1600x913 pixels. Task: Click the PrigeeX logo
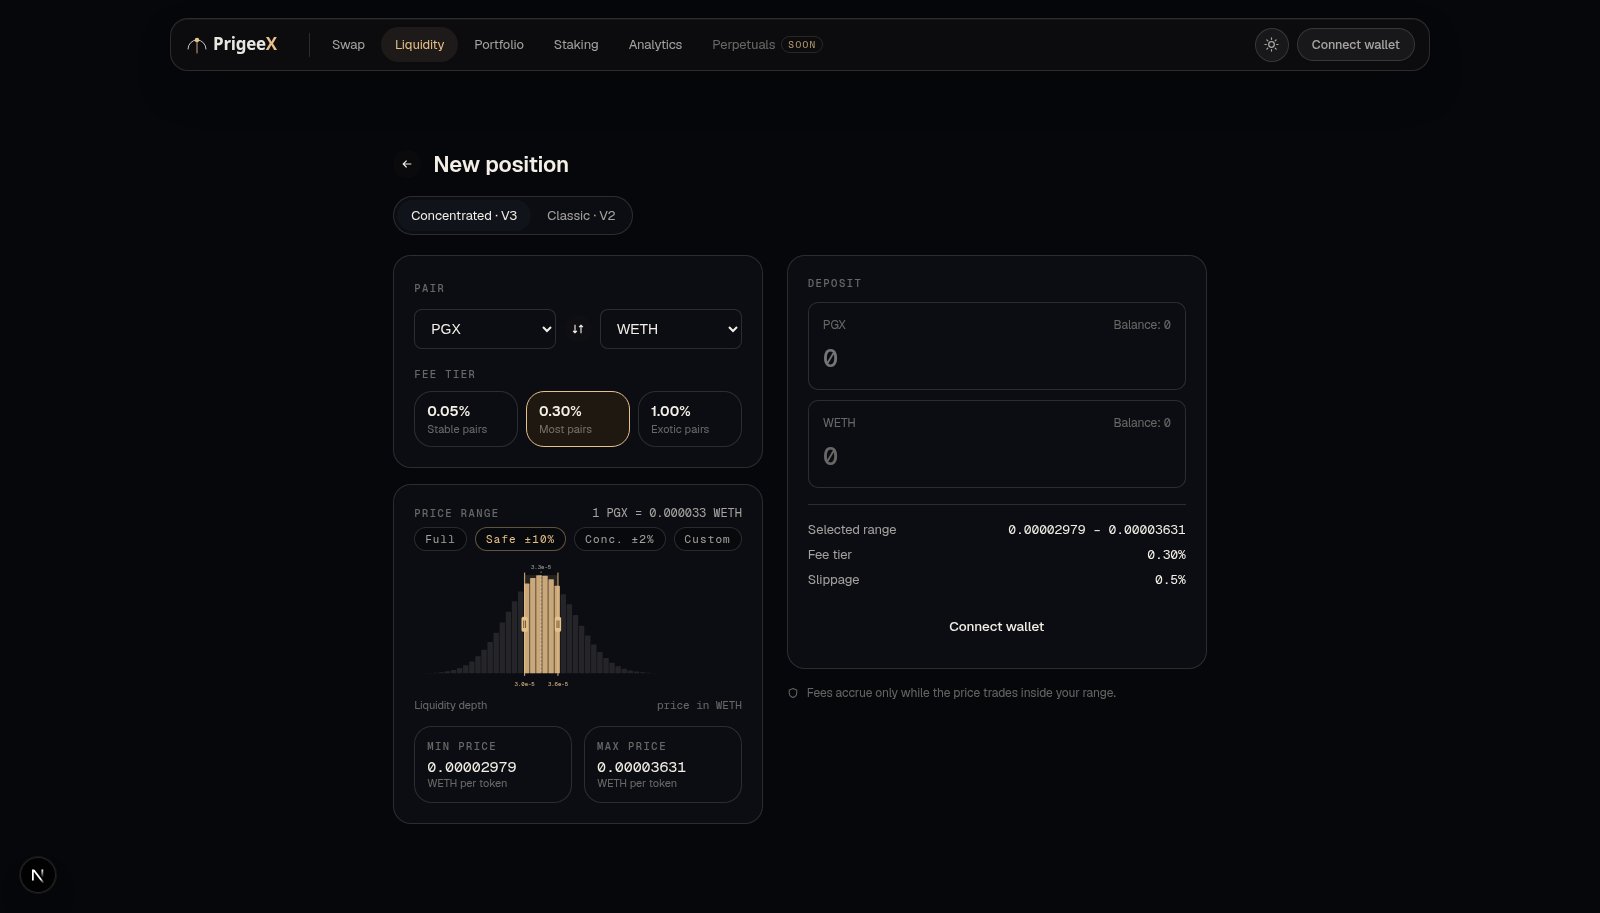click(x=232, y=44)
